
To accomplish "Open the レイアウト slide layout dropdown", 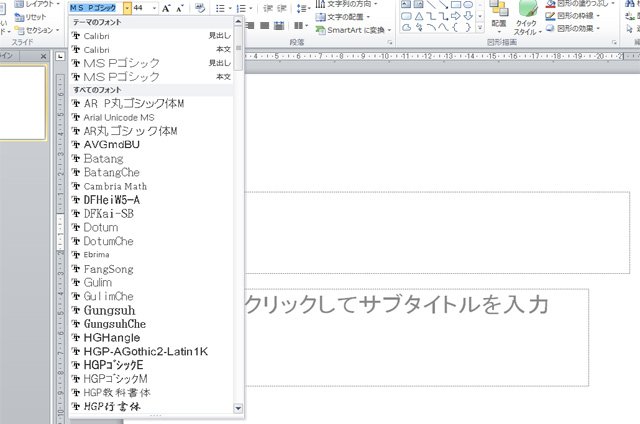I will [38, 4].
